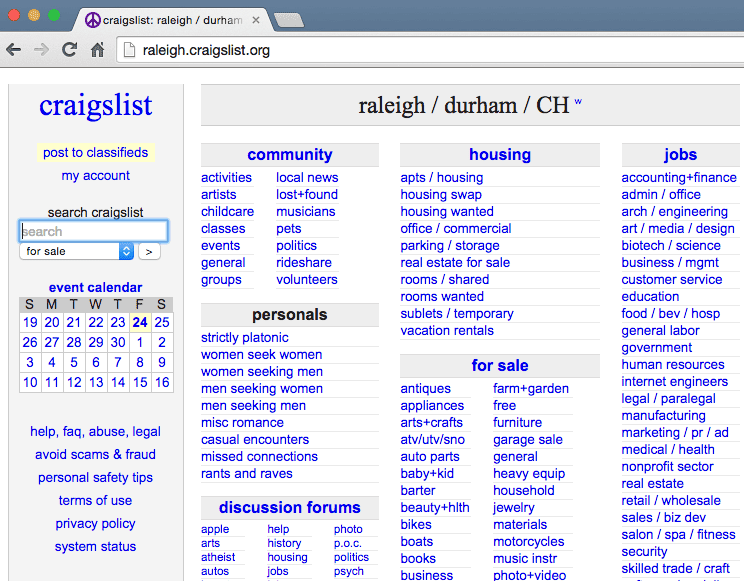The image size is (744, 581).
Task: Click the browser back arrow
Action: pyautogui.click(x=13, y=49)
